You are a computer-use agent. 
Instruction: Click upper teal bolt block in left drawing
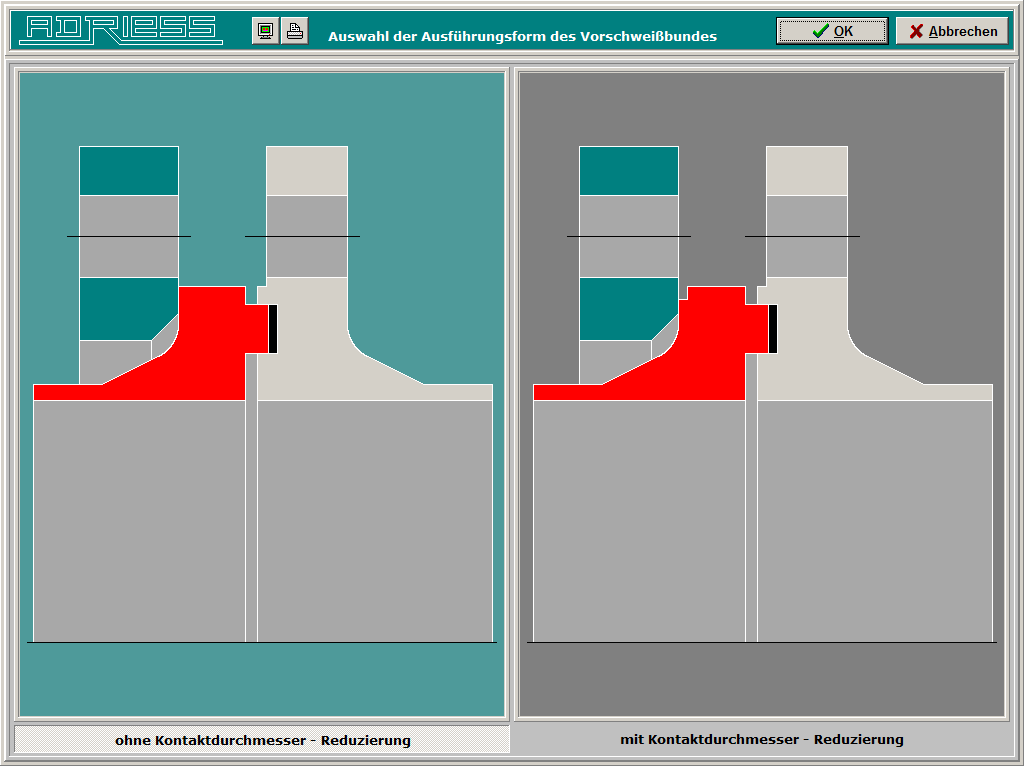[129, 171]
